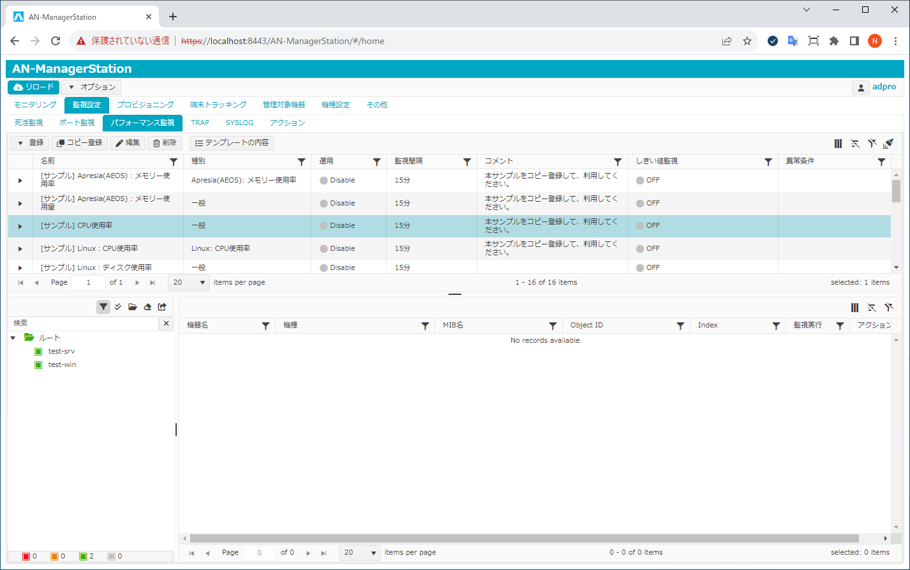Open filter for 種別 column
The height and width of the screenshot is (570, 910).
point(301,161)
